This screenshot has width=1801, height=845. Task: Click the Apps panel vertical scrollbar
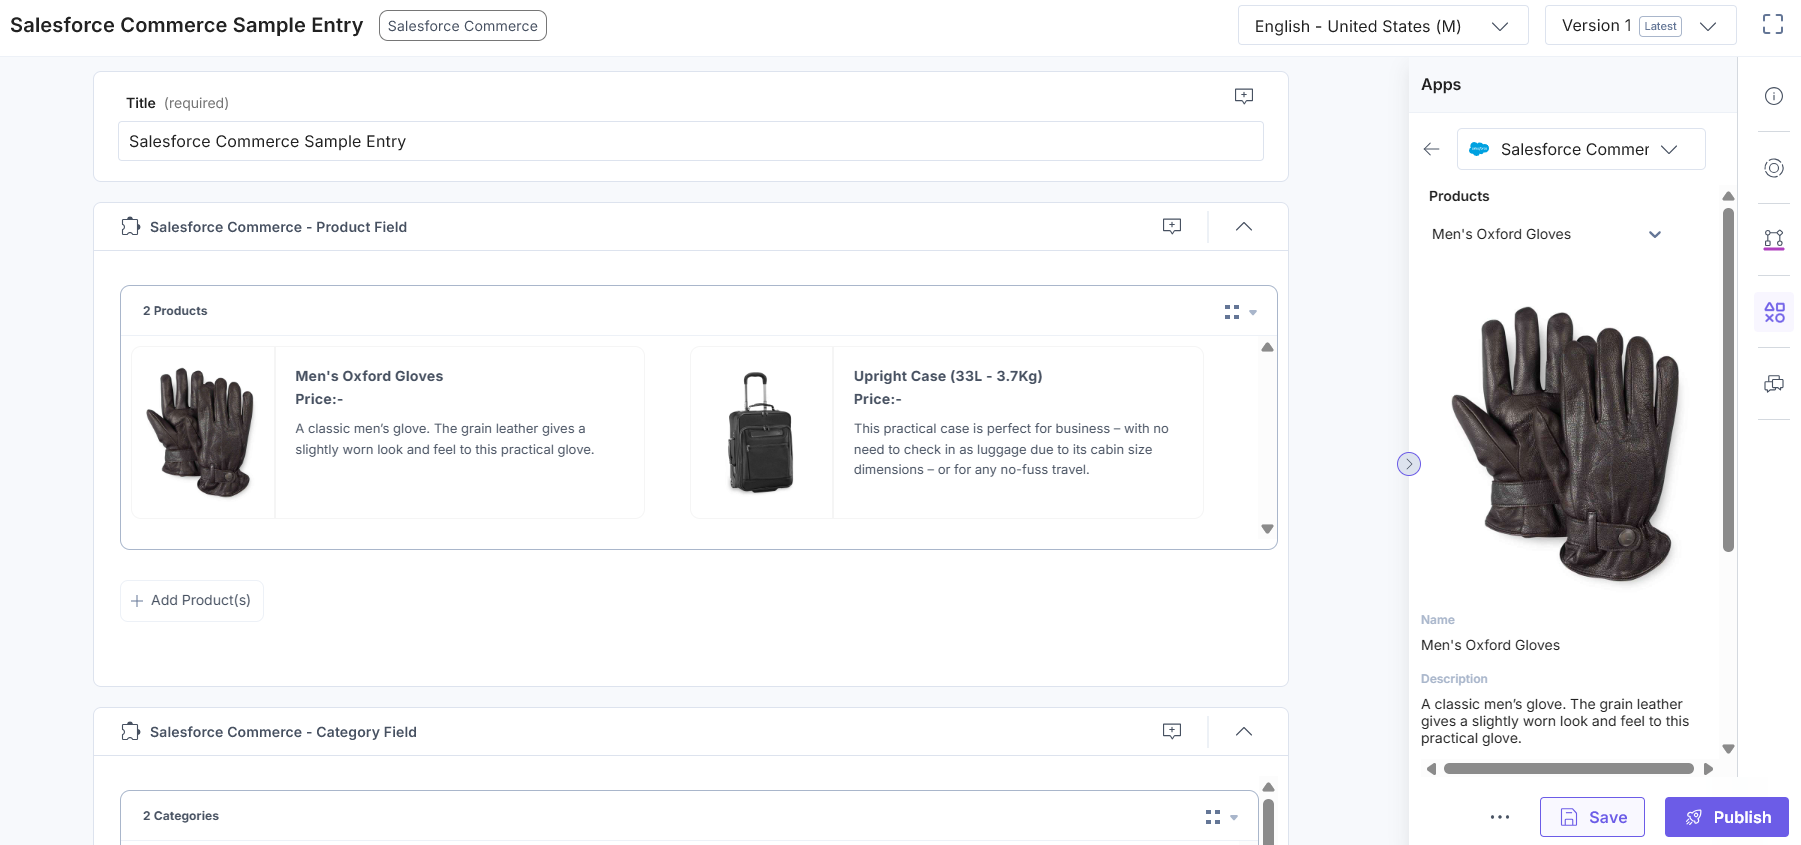(1728, 378)
